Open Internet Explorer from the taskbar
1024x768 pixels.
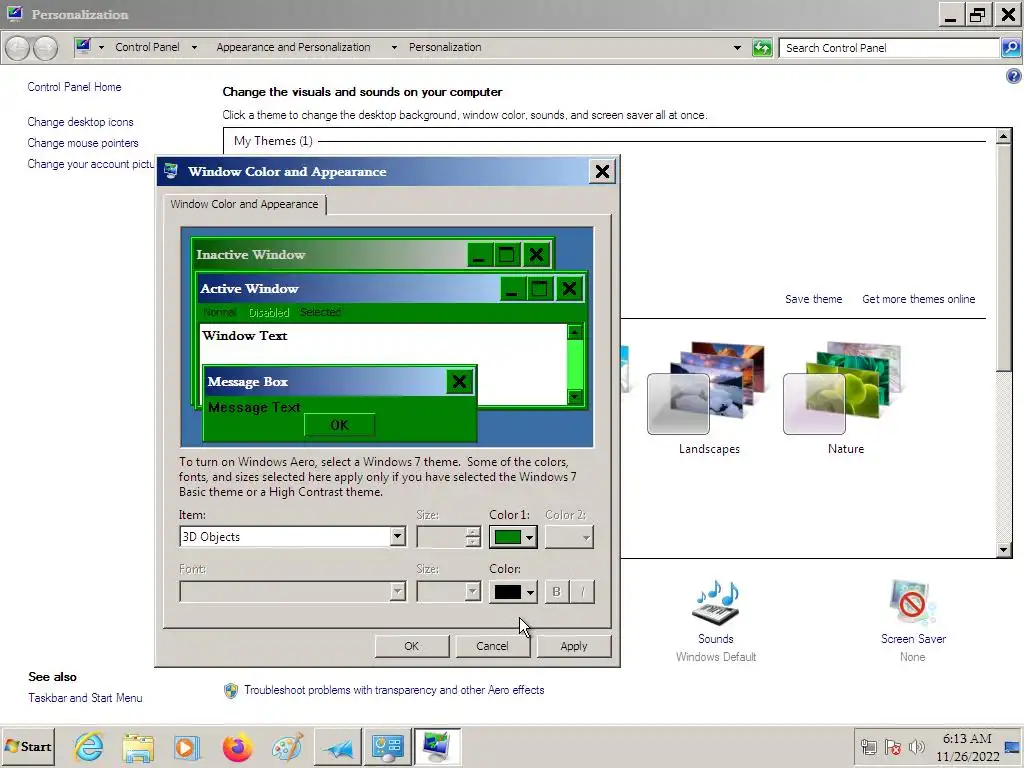89,746
